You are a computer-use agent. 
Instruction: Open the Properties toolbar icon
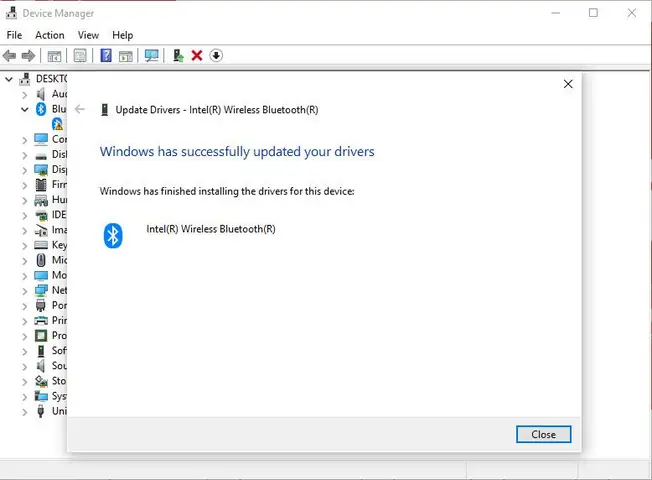pyautogui.click(x=80, y=56)
